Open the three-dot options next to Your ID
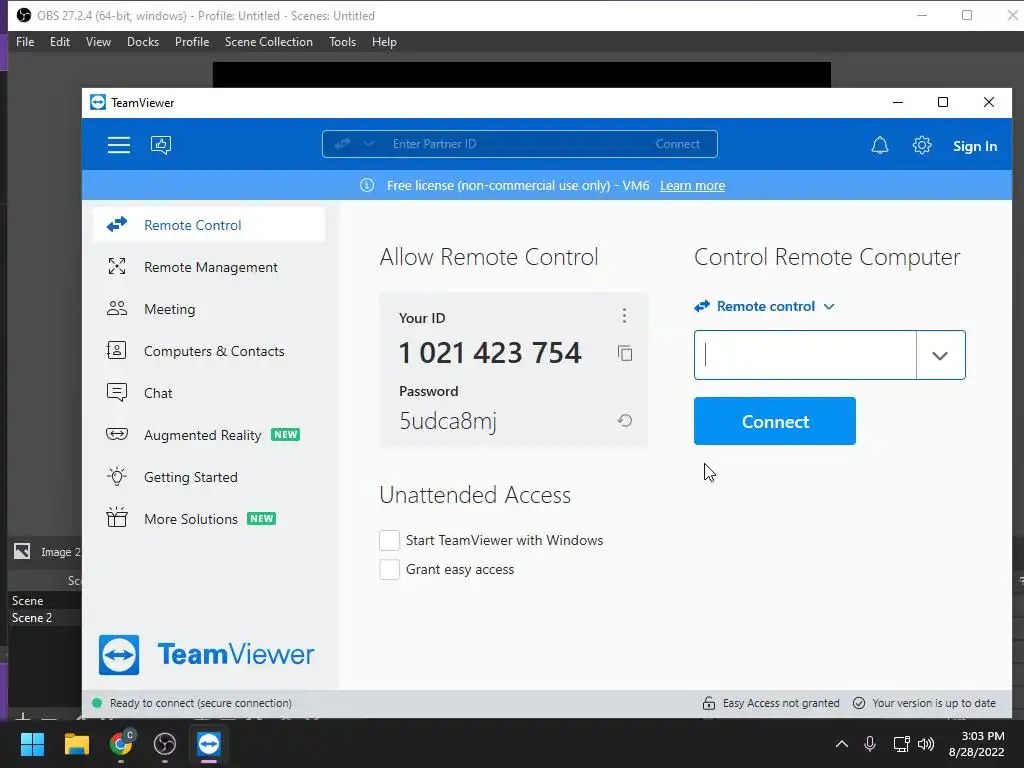 (x=624, y=316)
